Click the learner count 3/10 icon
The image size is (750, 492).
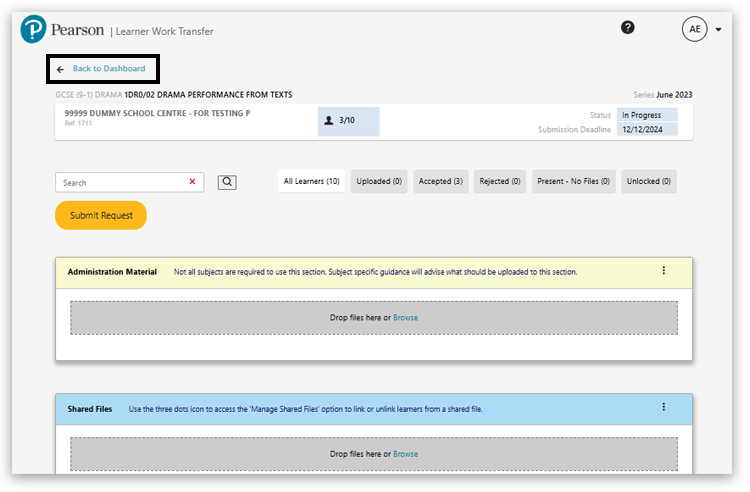329,121
